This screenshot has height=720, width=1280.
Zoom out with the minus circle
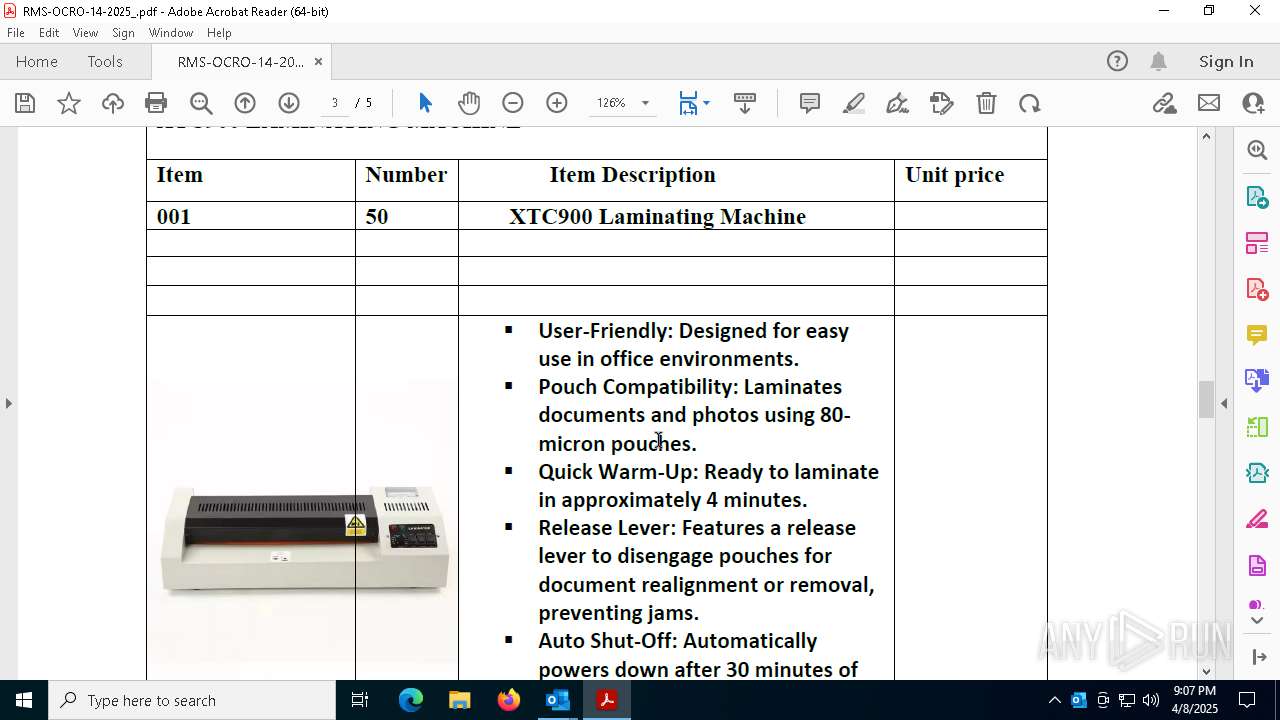513,103
